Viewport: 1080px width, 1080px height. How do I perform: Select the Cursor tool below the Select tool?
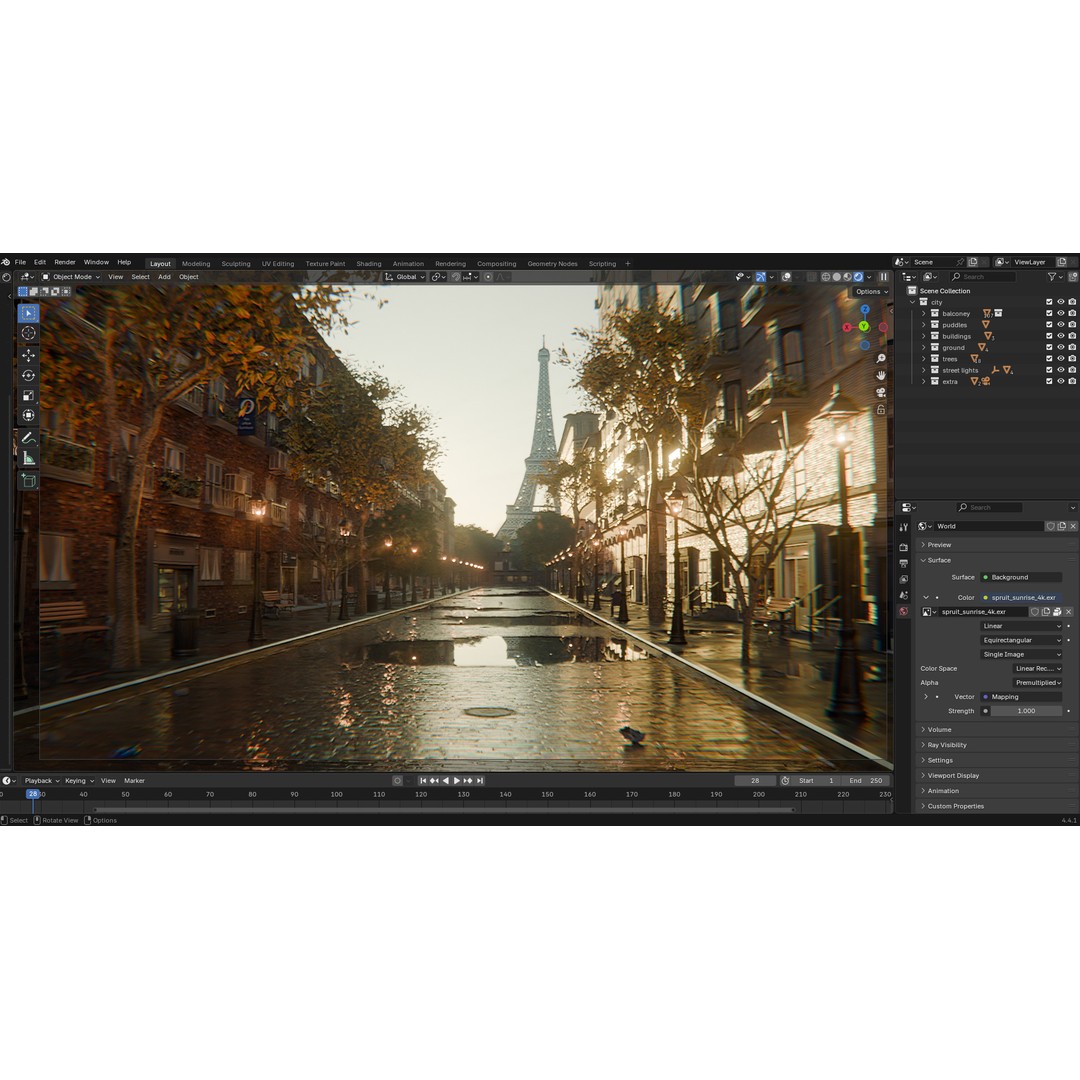(x=28, y=332)
